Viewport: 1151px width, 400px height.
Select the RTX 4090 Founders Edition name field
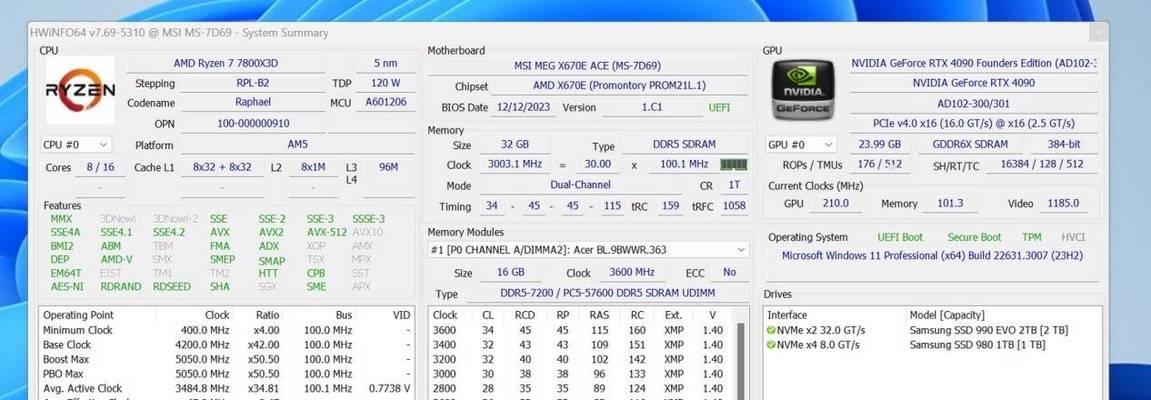point(974,63)
